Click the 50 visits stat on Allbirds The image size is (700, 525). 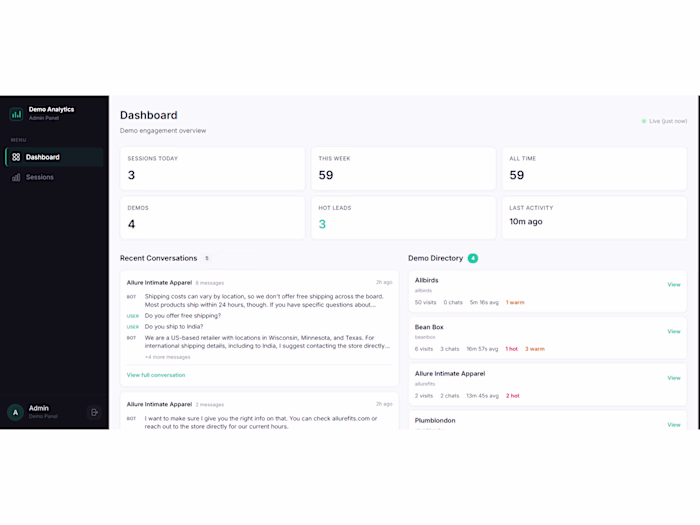(425, 303)
